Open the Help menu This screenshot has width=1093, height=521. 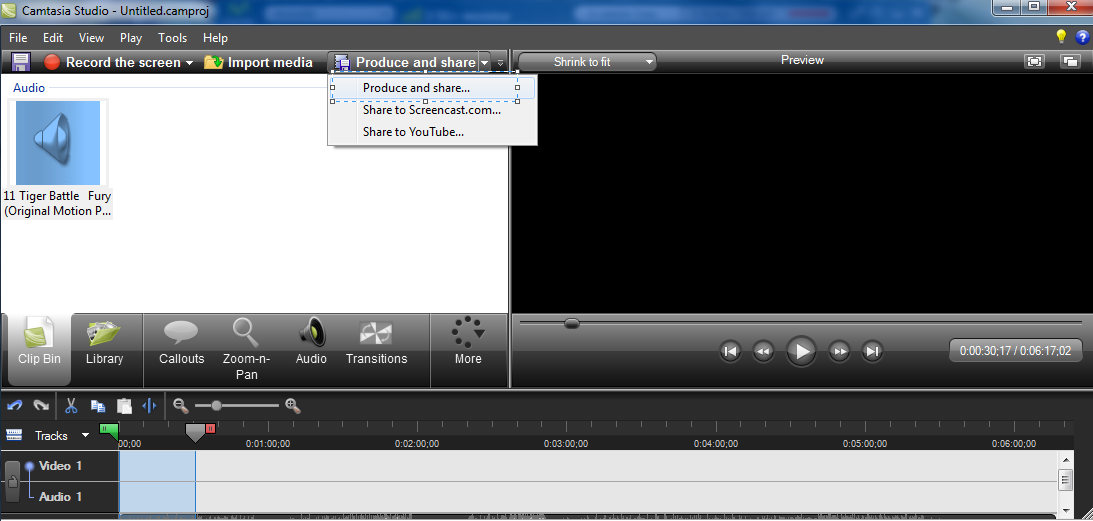215,38
